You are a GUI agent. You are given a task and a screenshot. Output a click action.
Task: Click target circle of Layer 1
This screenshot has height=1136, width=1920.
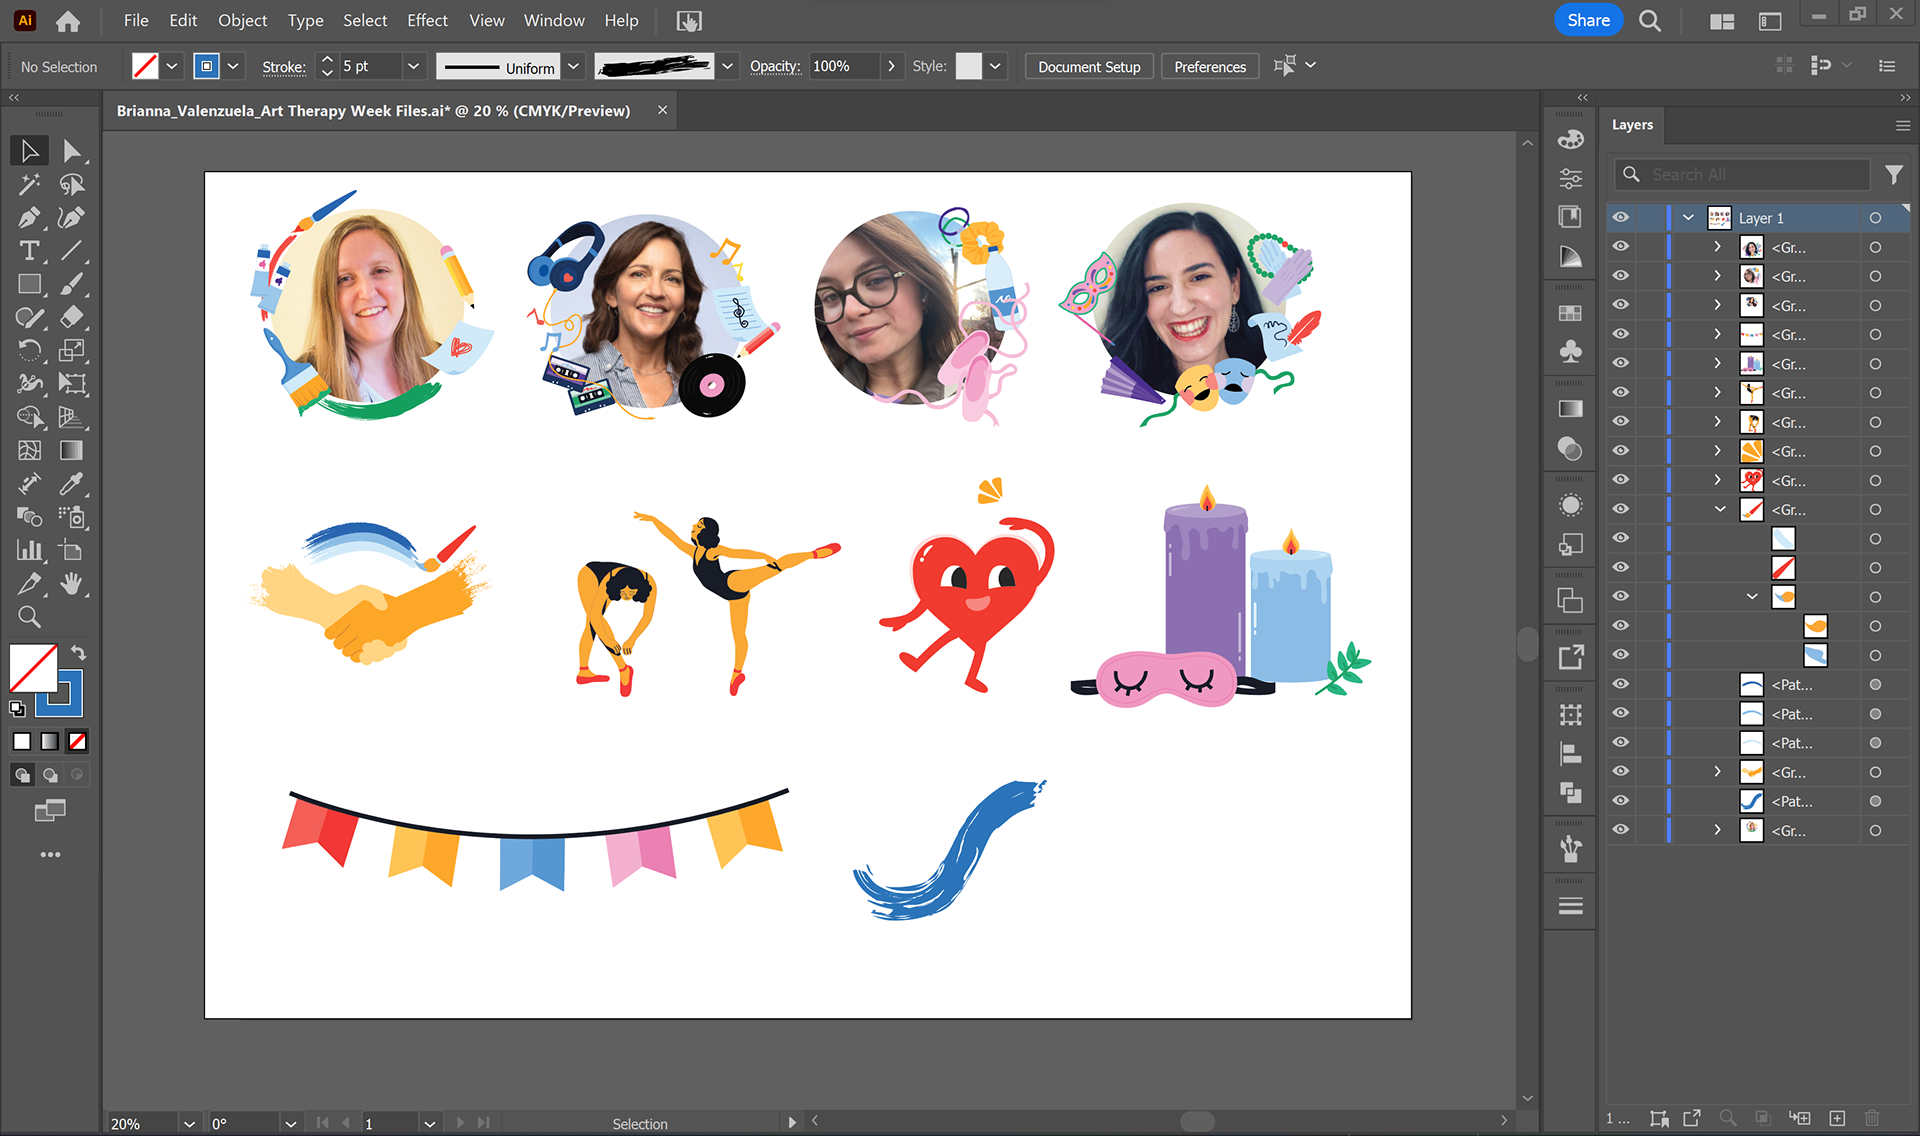click(1875, 218)
